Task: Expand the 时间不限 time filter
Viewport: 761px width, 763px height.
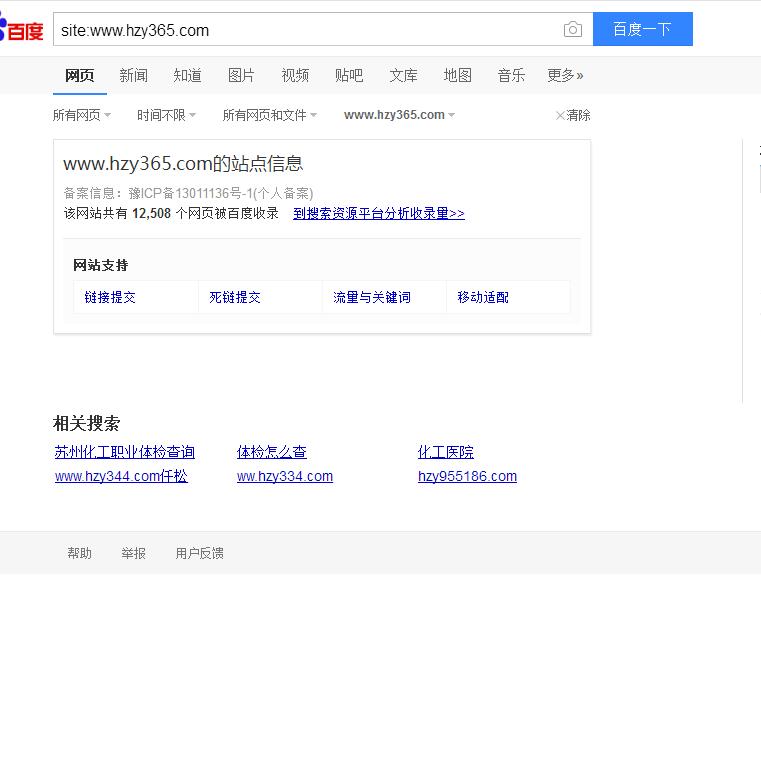Action: (166, 115)
